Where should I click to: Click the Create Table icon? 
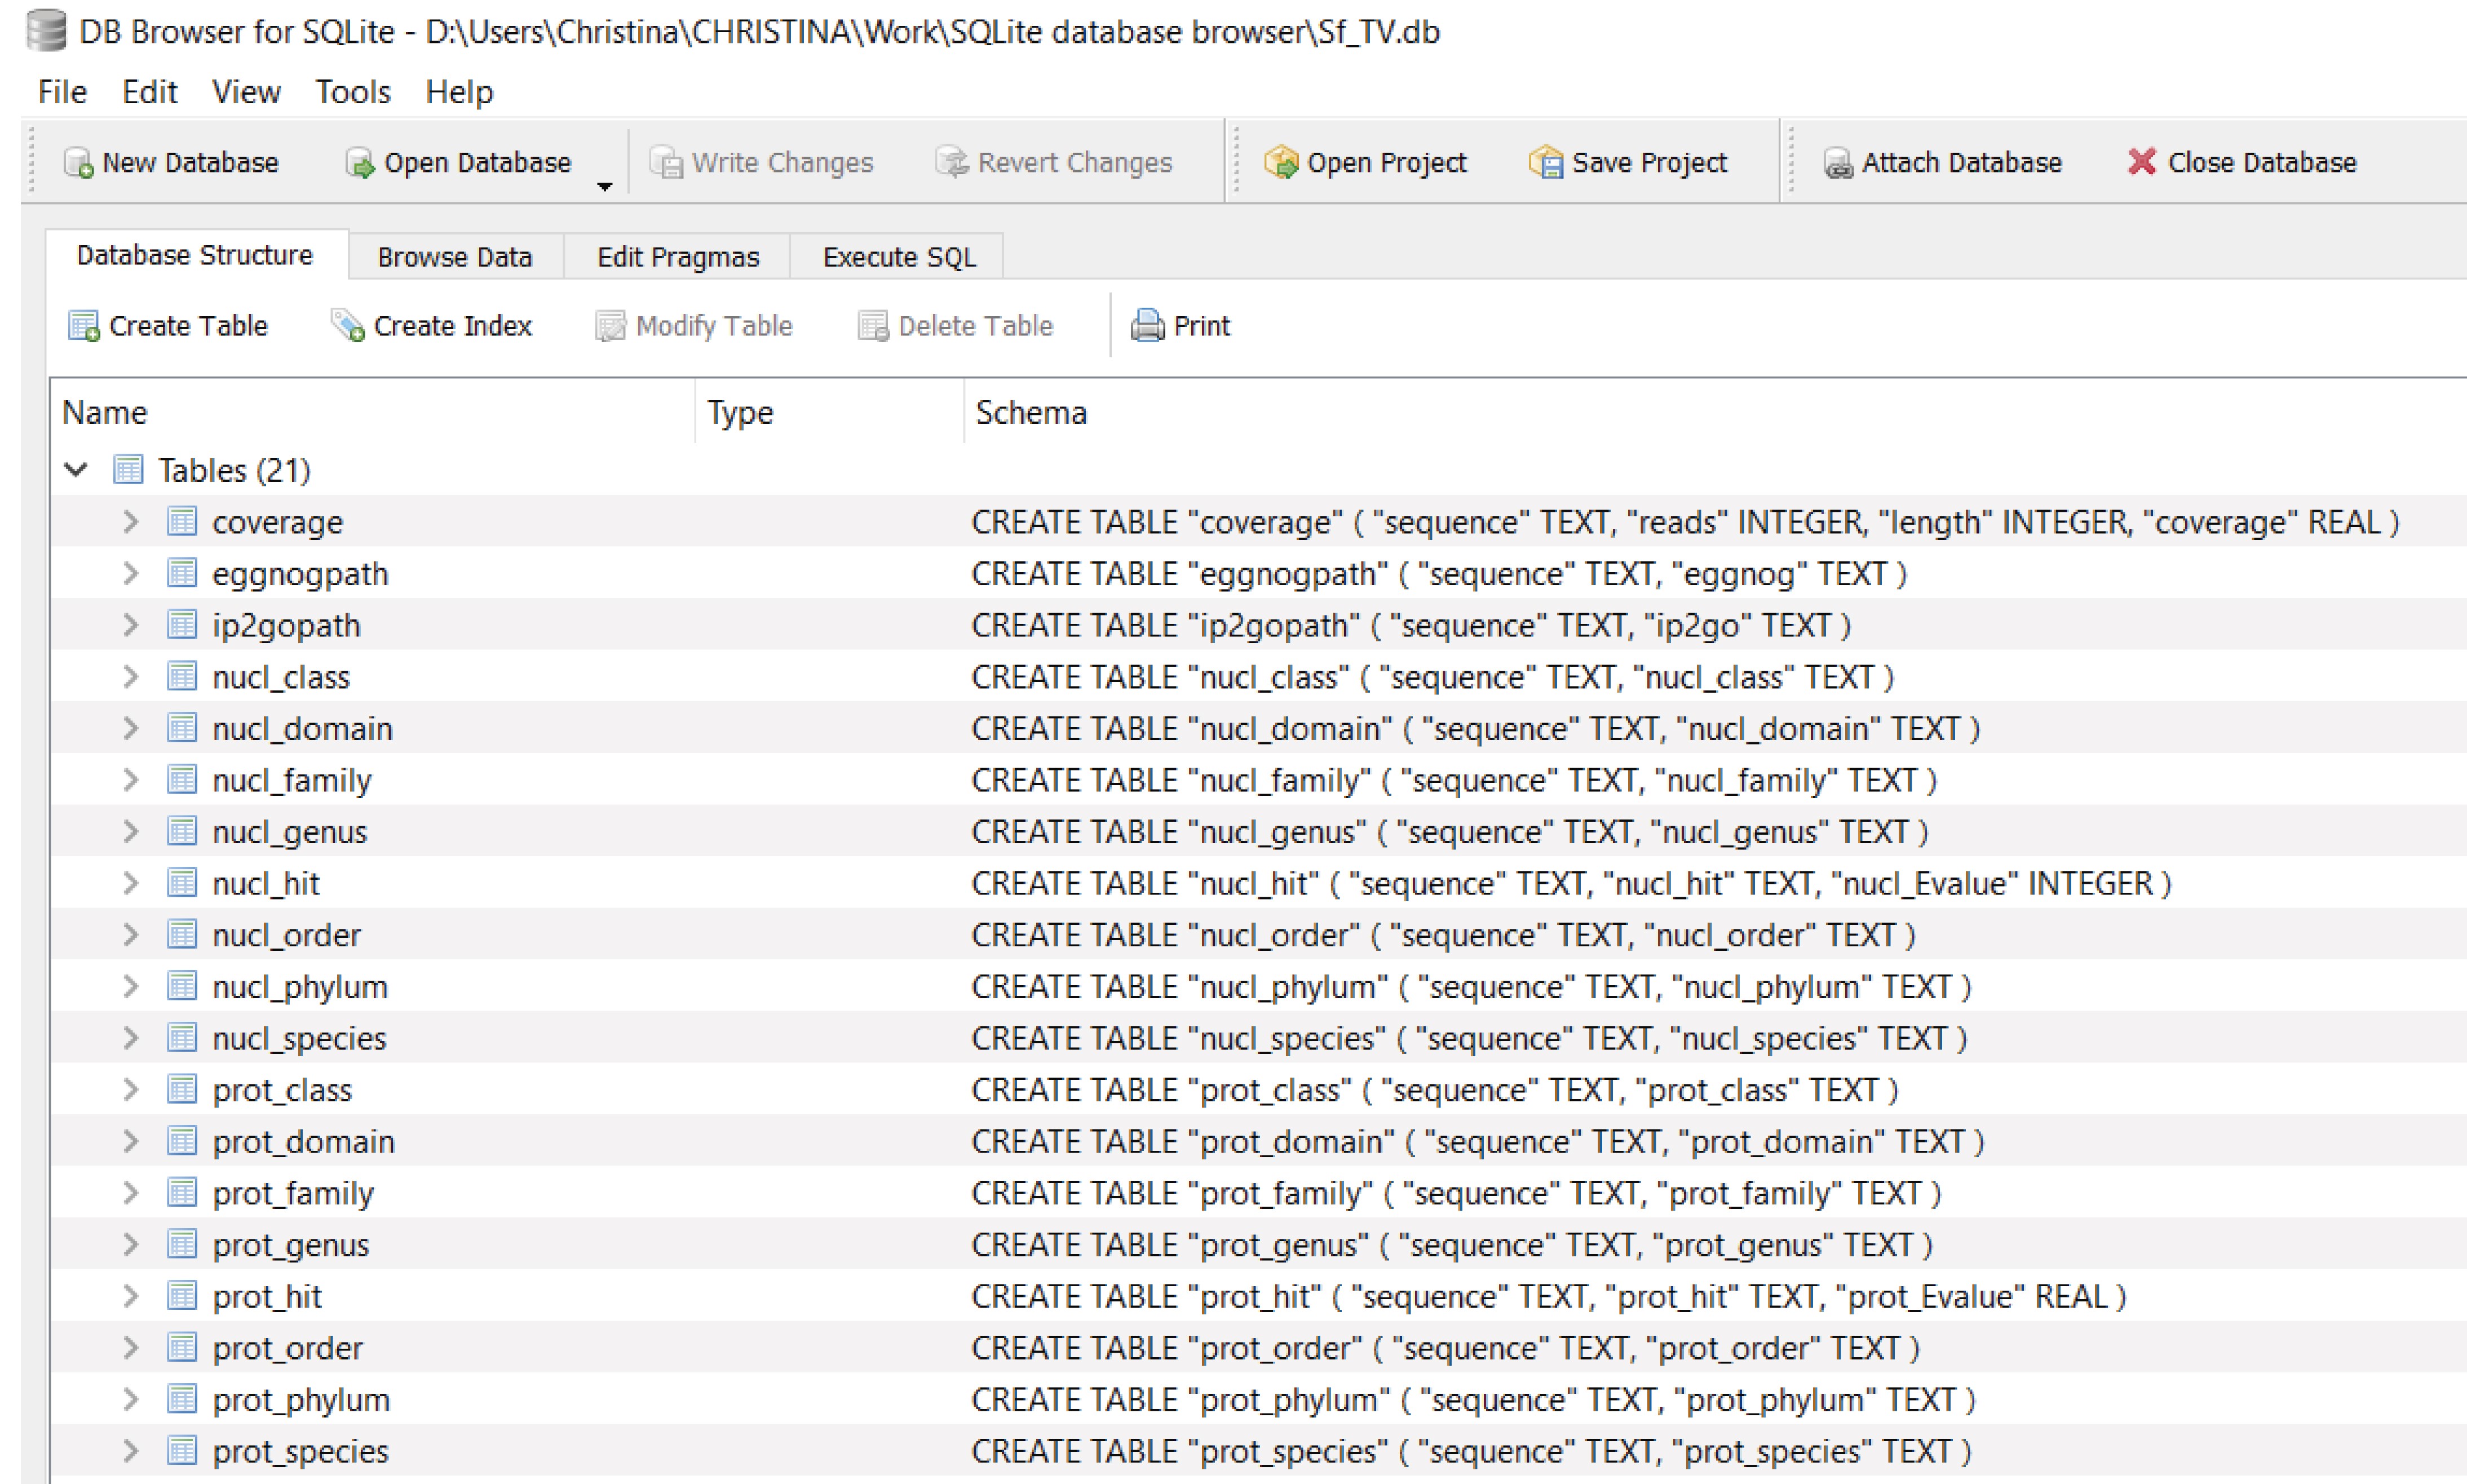click(83, 326)
